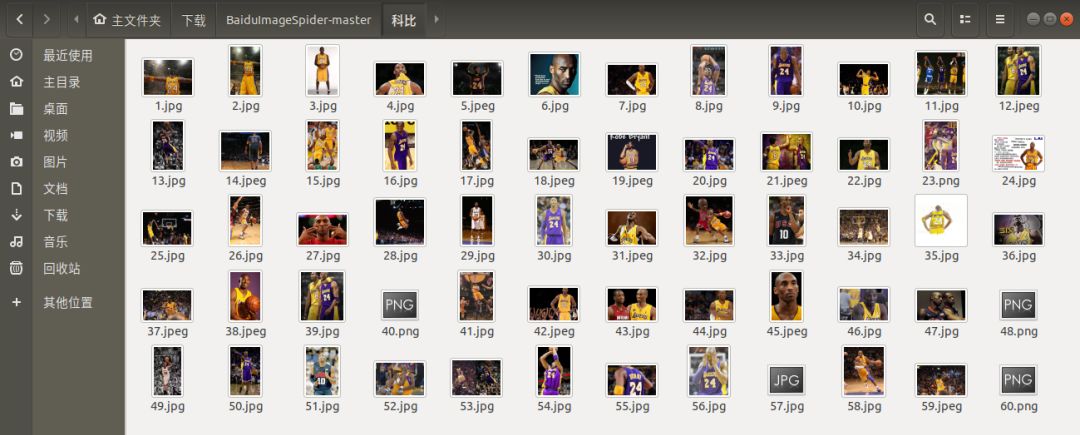Image resolution: width=1080 pixels, height=435 pixels.
Task: Select thumbnail of 12.jpeg
Action: pos(1019,71)
